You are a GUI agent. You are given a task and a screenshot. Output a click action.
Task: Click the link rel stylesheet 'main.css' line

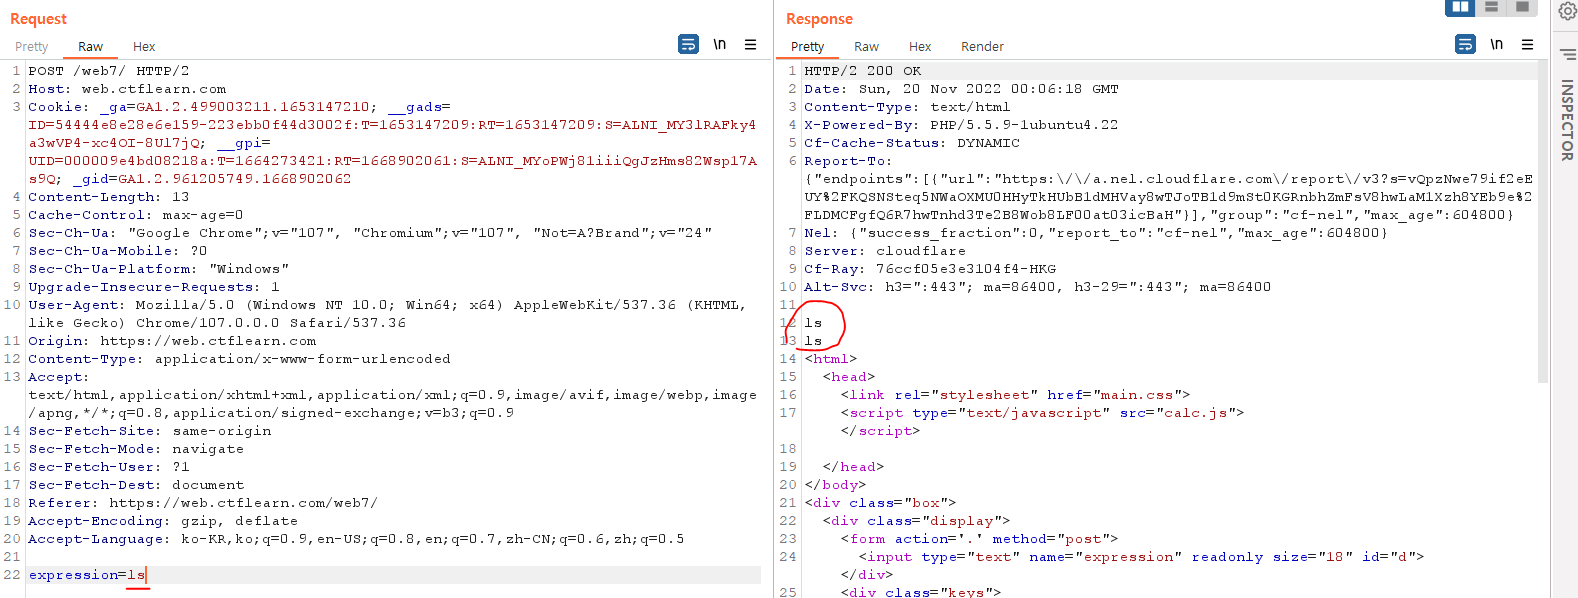[1015, 395]
